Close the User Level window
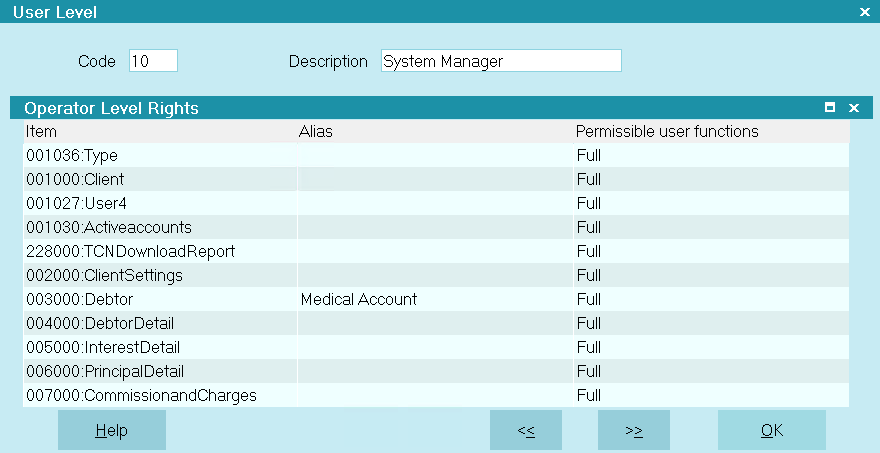The width and height of the screenshot is (880, 453). point(865,11)
